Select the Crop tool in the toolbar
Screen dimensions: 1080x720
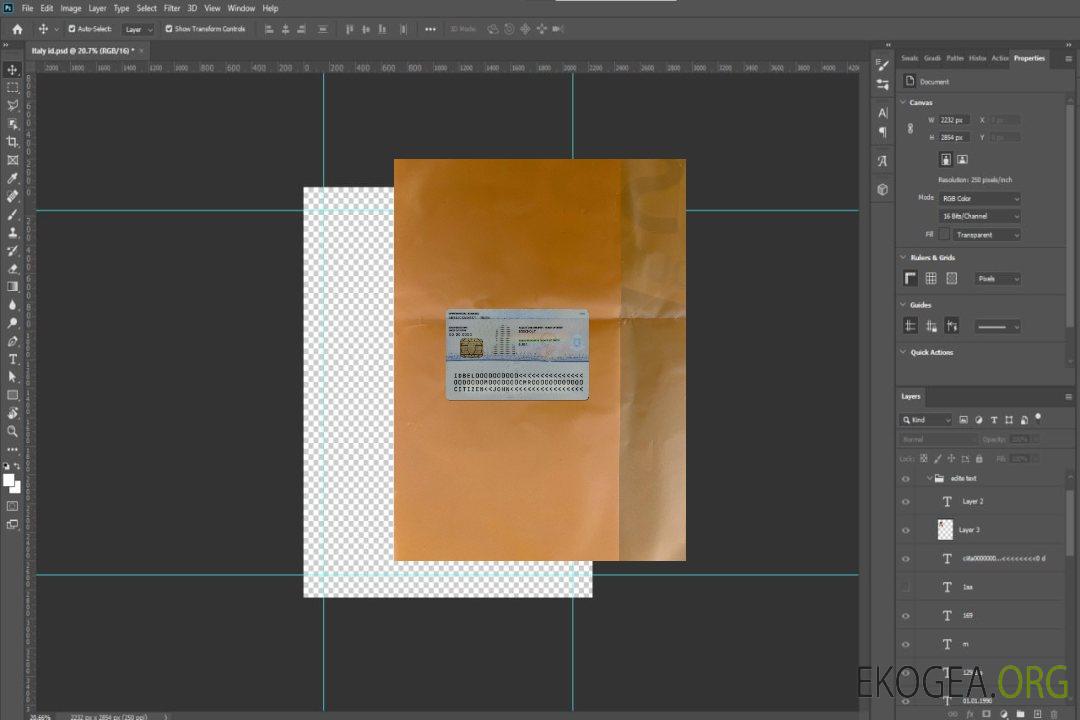tap(13, 142)
